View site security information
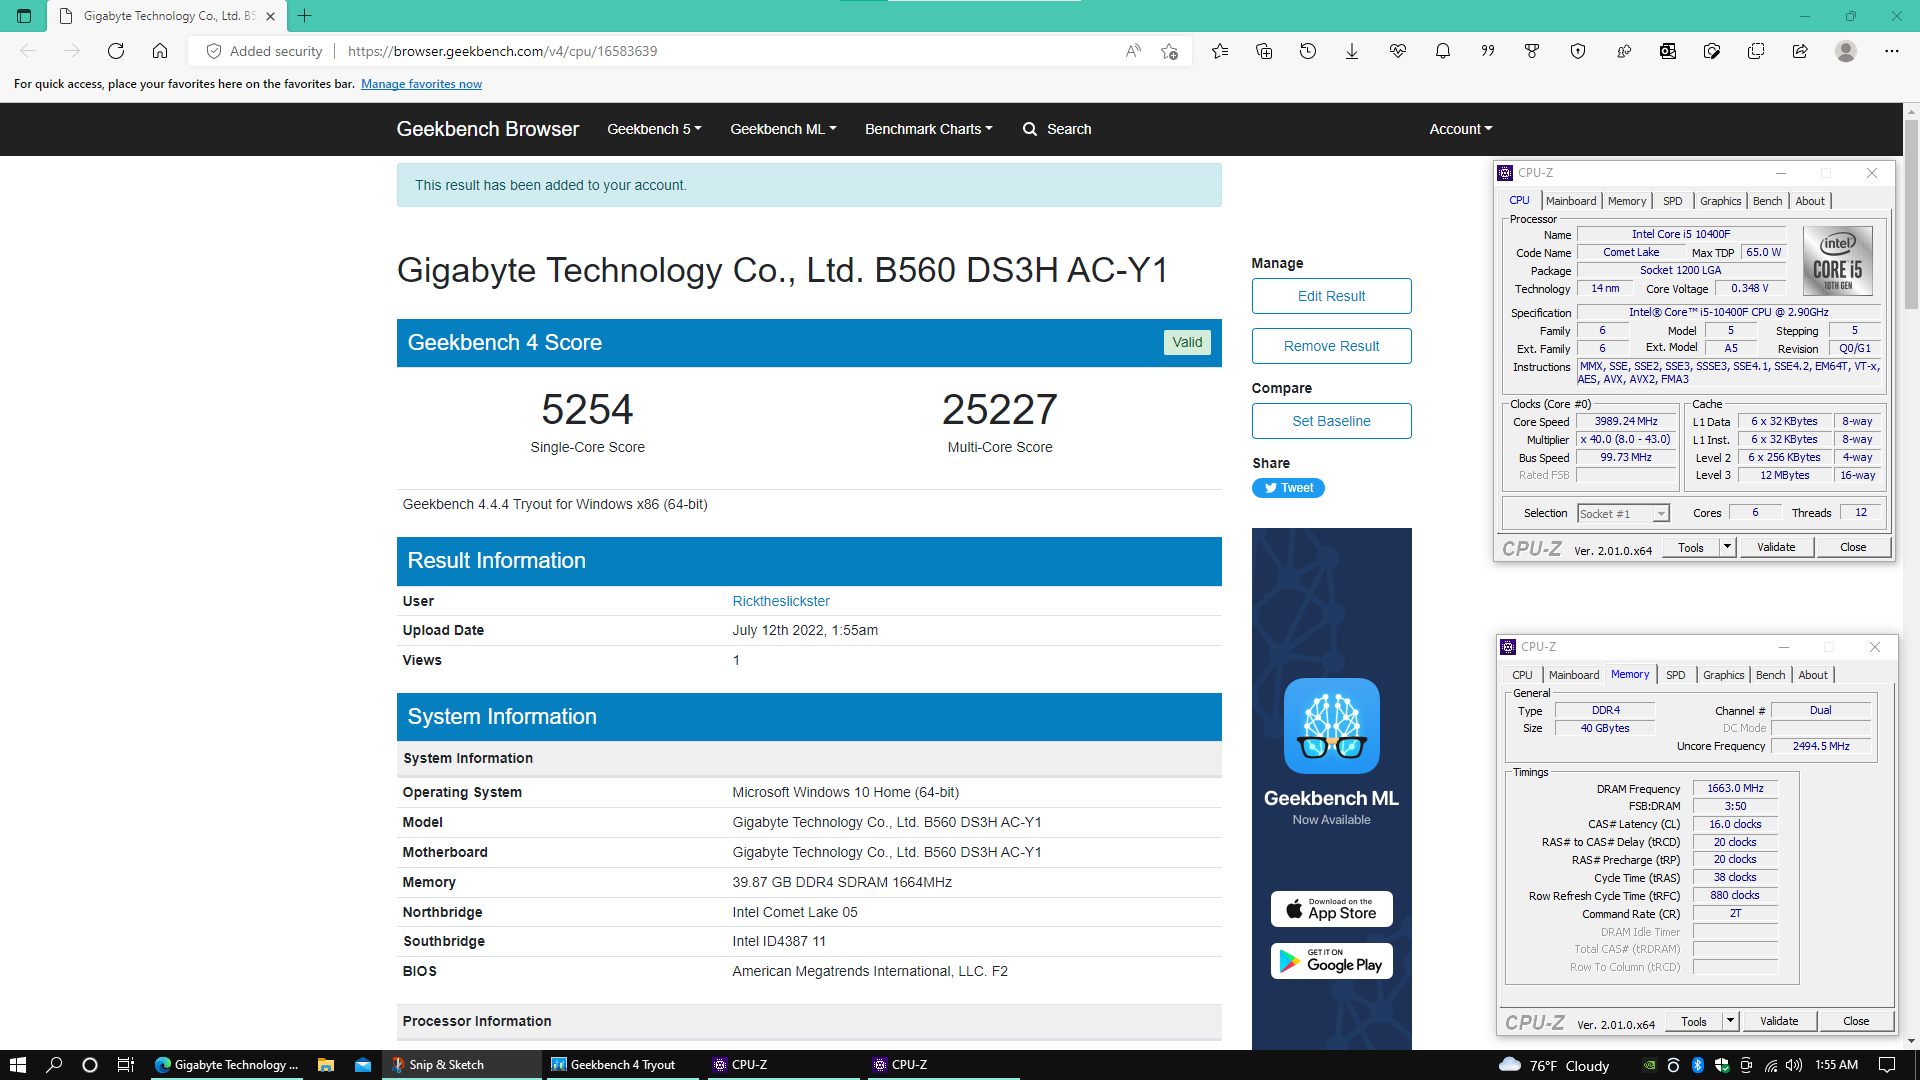 (x=264, y=51)
